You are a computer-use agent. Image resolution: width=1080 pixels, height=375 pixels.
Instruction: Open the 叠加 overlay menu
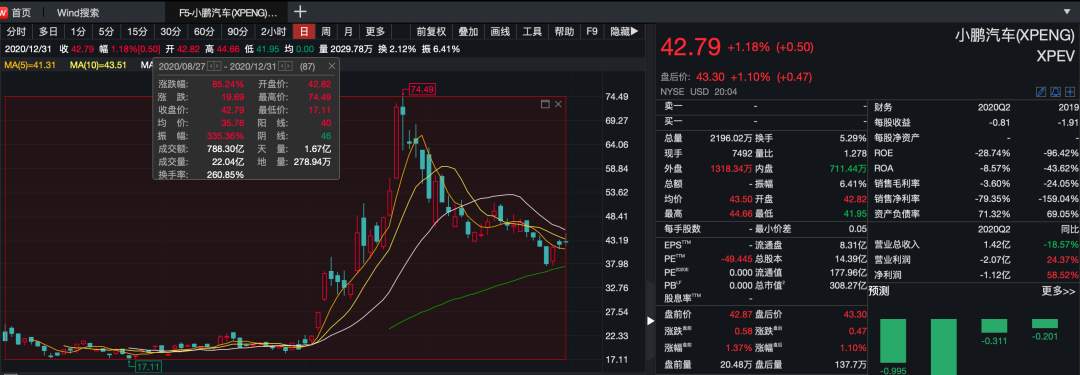coord(468,32)
